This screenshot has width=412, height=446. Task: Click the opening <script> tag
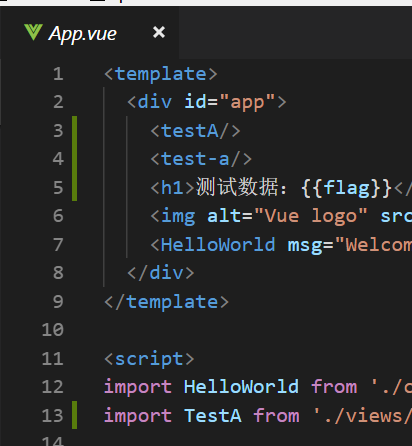149,359
